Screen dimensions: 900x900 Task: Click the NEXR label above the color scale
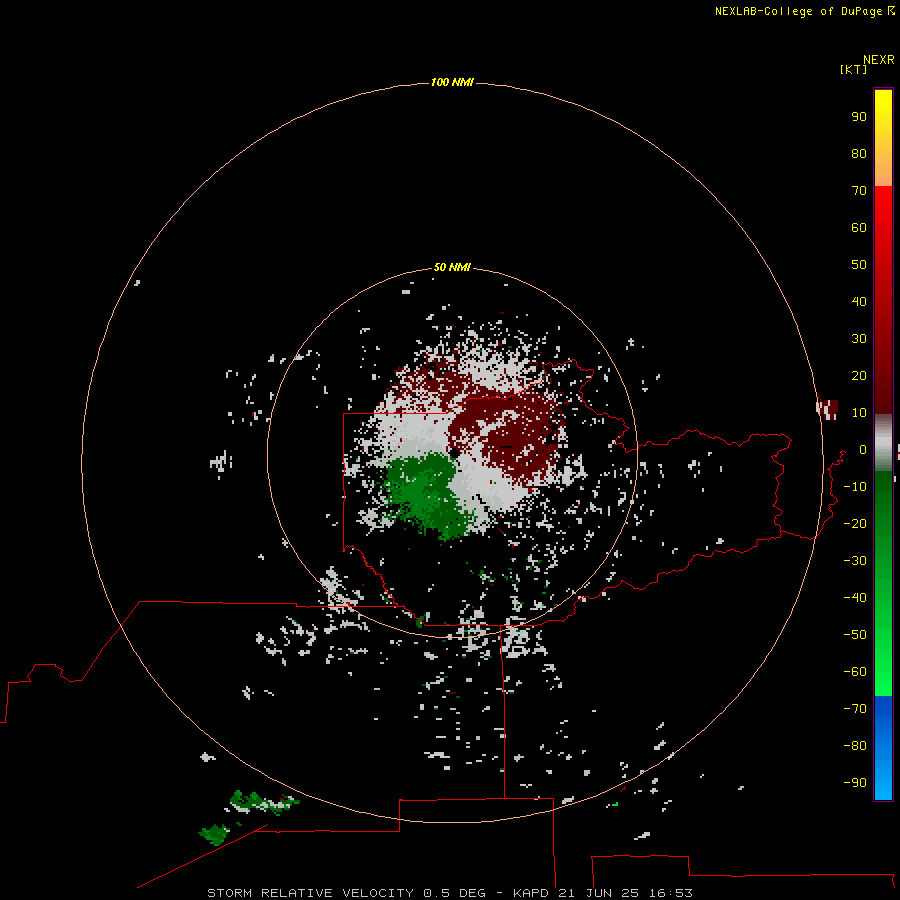(879, 59)
